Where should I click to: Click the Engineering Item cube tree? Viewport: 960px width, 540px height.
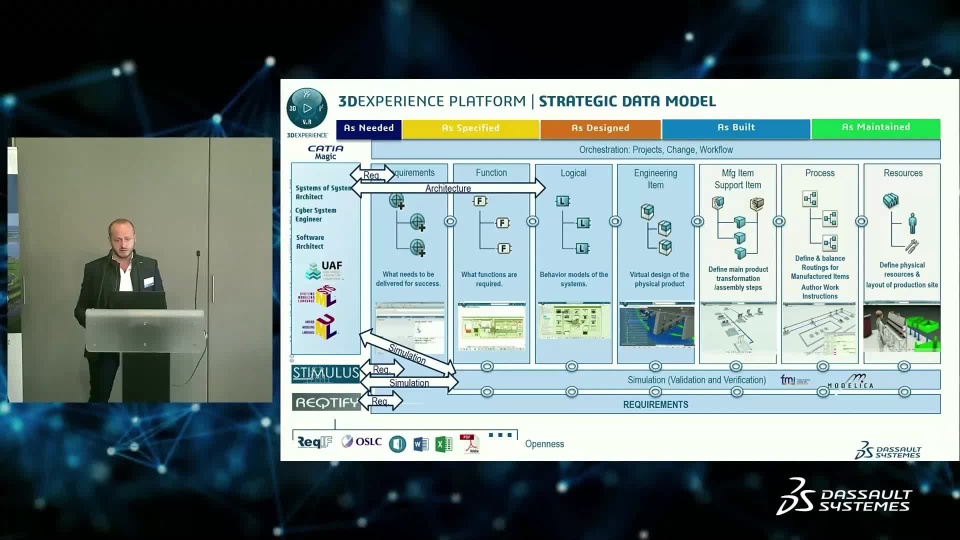[x=656, y=230]
